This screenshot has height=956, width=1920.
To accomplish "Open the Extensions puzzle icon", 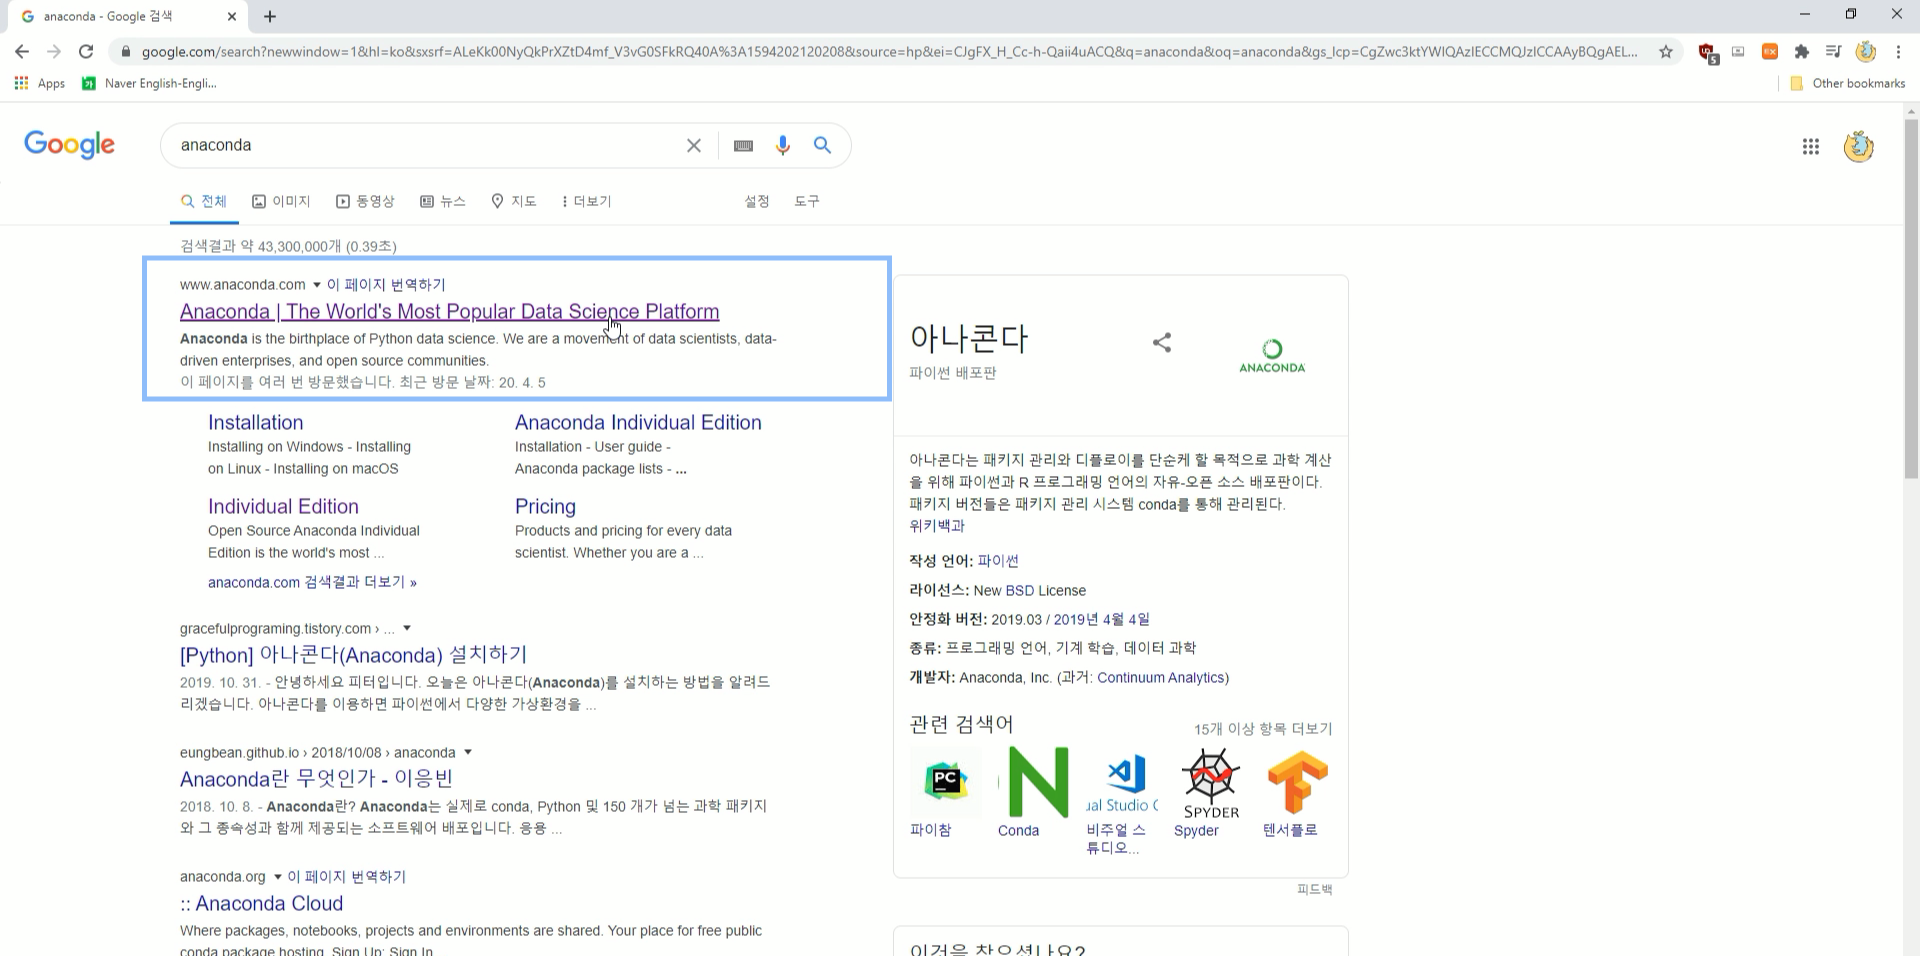I will tap(1802, 52).
